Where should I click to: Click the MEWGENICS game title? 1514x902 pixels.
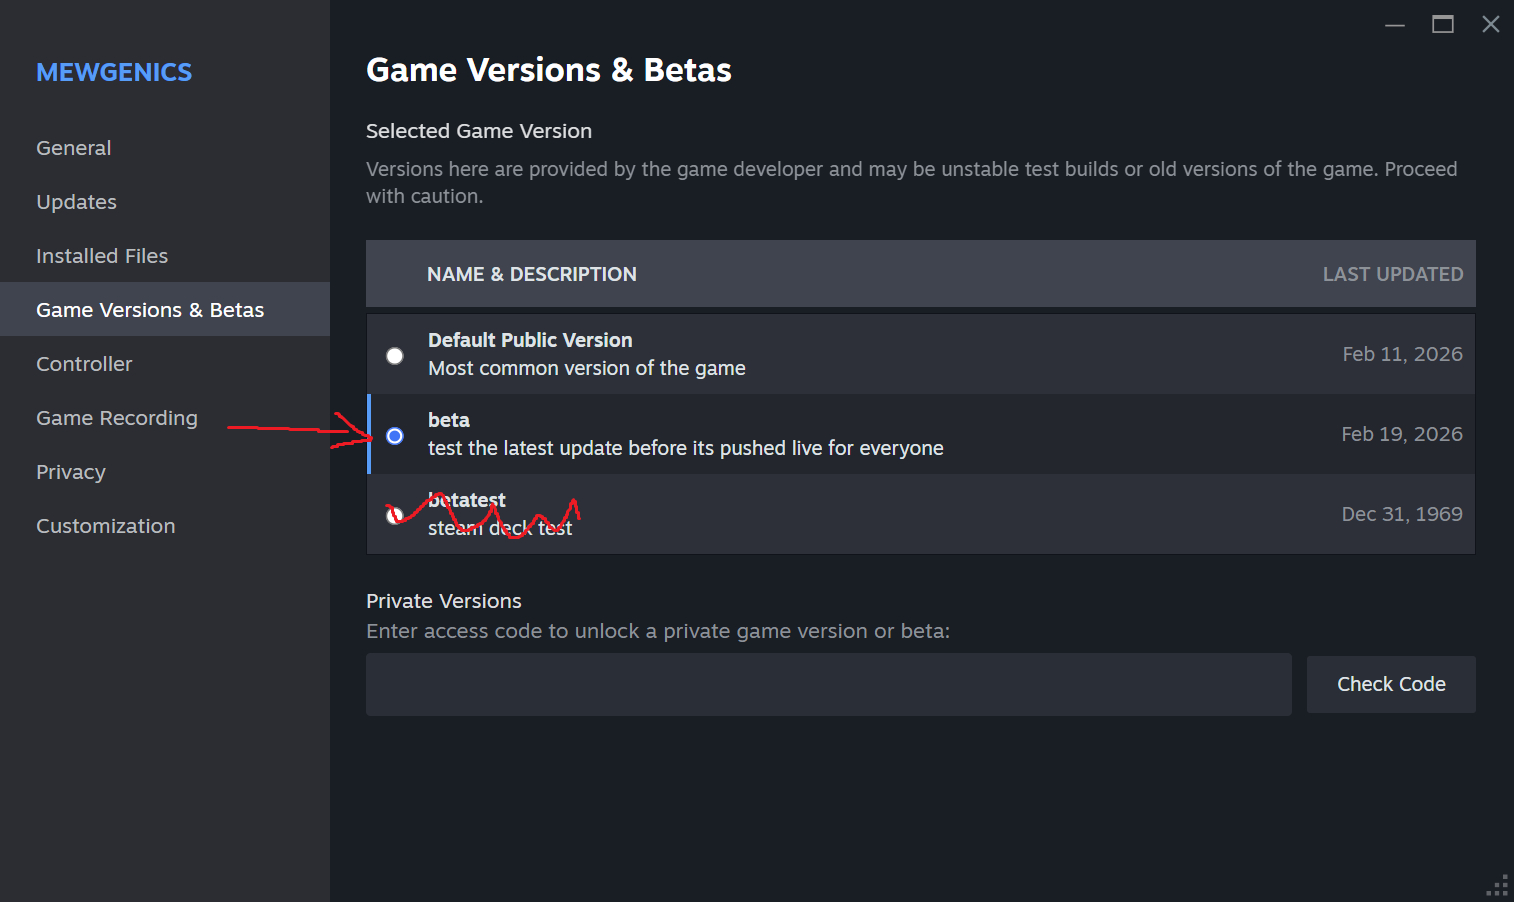[x=114, y=72]
